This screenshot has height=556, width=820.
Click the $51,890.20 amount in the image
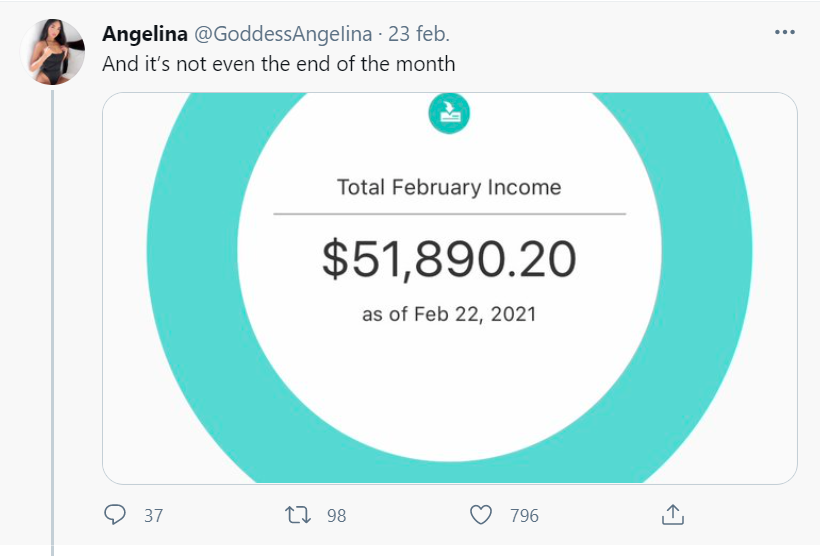[449, 260]
